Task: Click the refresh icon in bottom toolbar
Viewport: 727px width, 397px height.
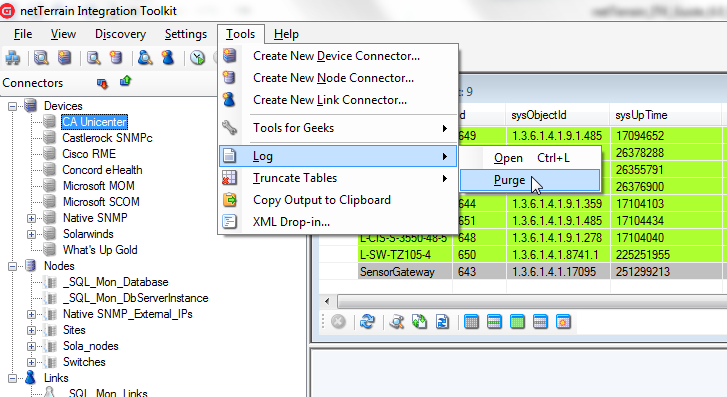Action: click(367, 321)
